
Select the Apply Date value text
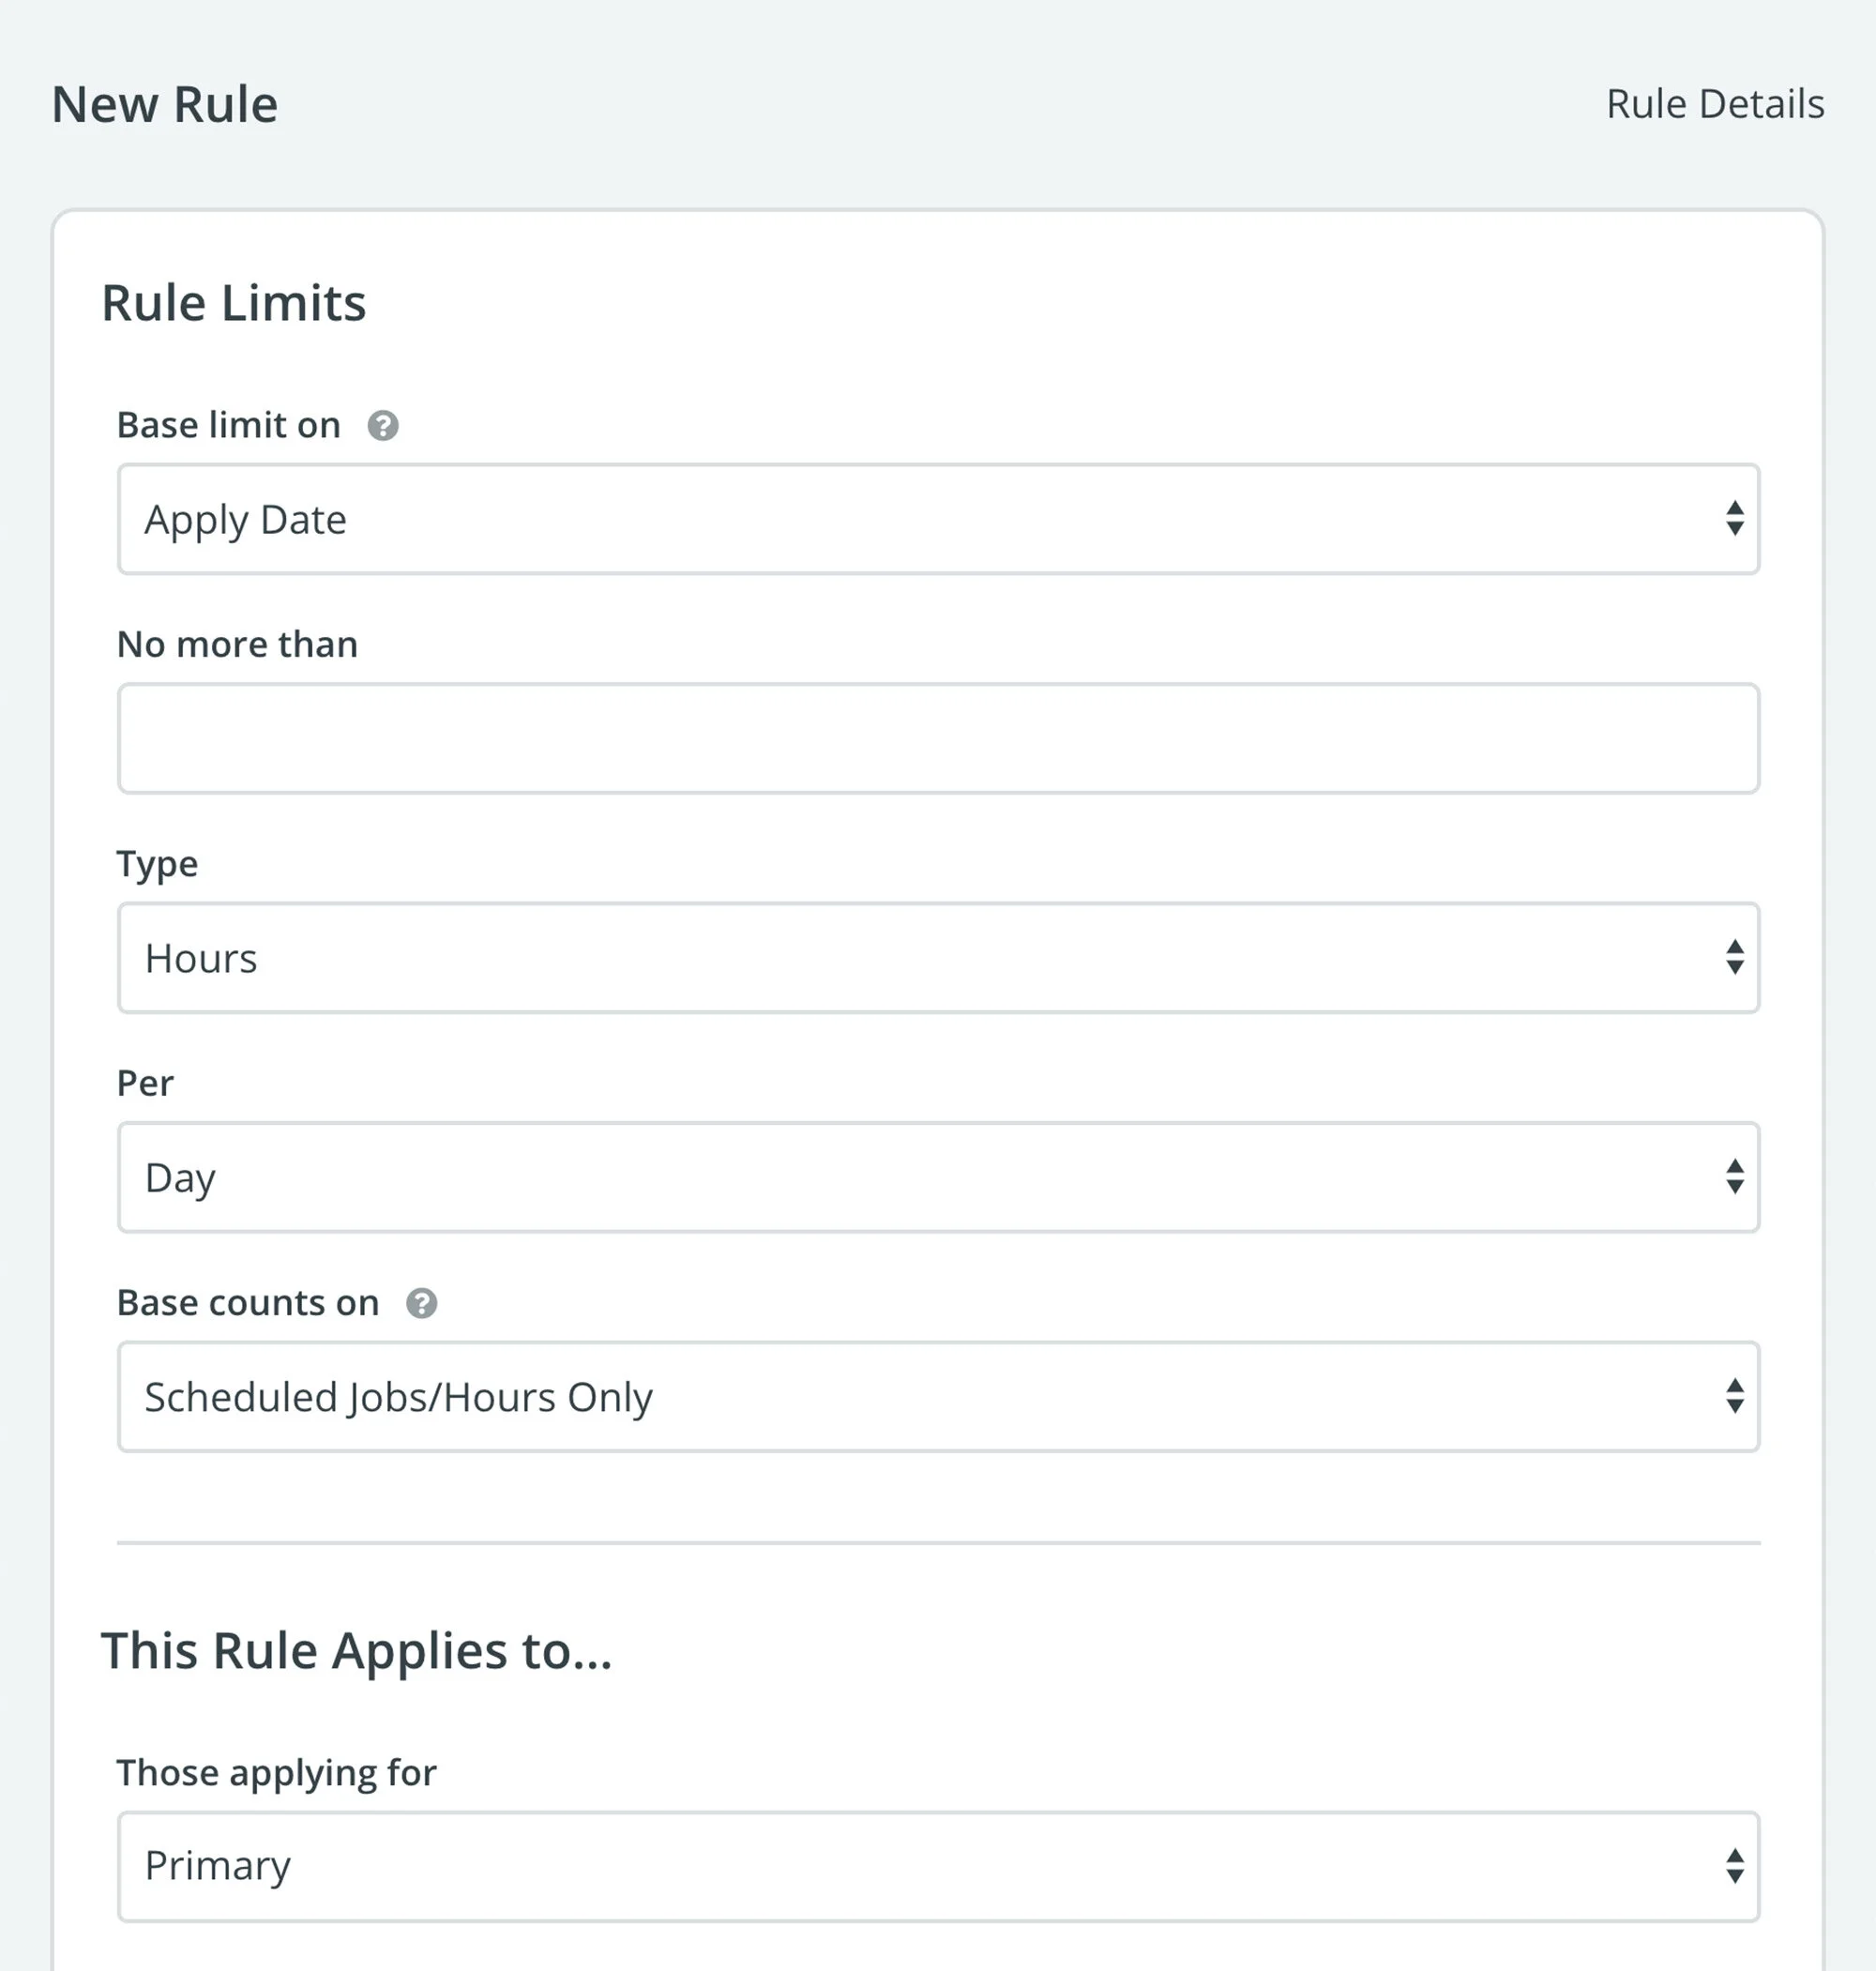tap(246, 518)
